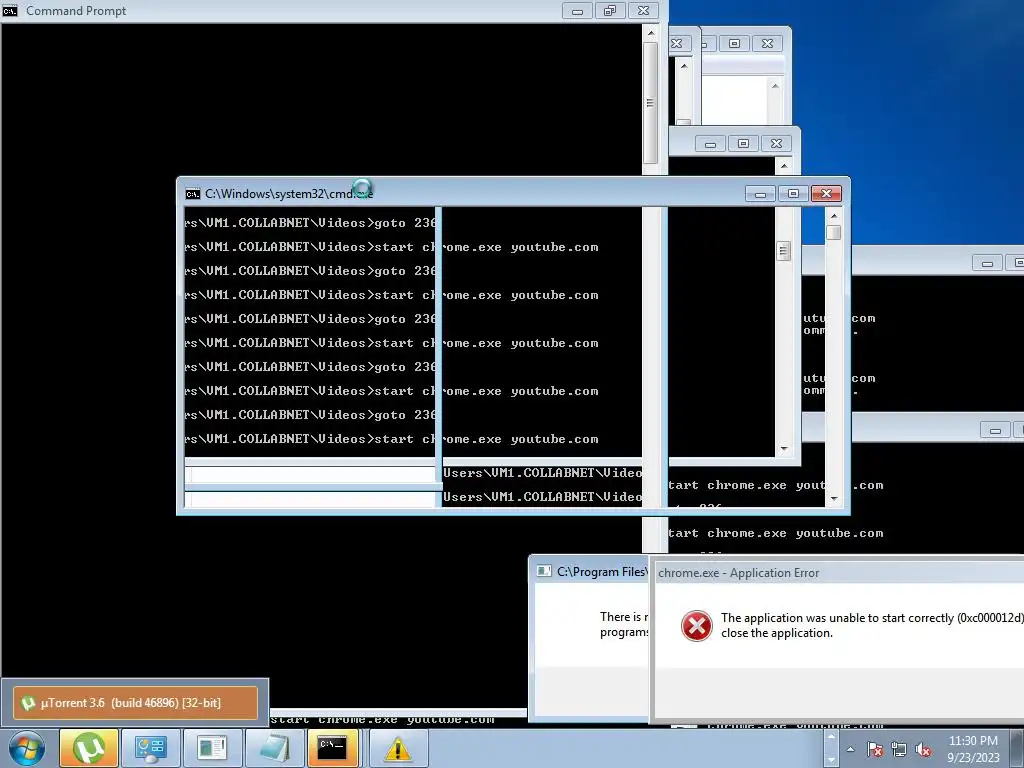Switch to the cmd taskbar icon
1024x768 pixels.
331,748
